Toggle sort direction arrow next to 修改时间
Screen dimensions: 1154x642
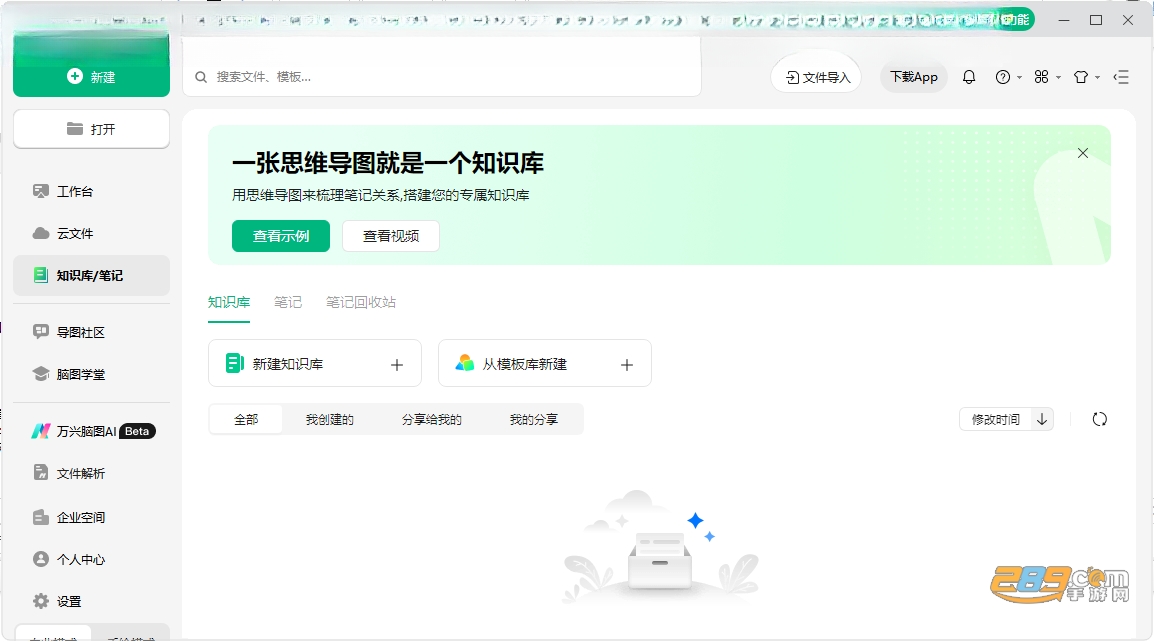[1041, 420]
